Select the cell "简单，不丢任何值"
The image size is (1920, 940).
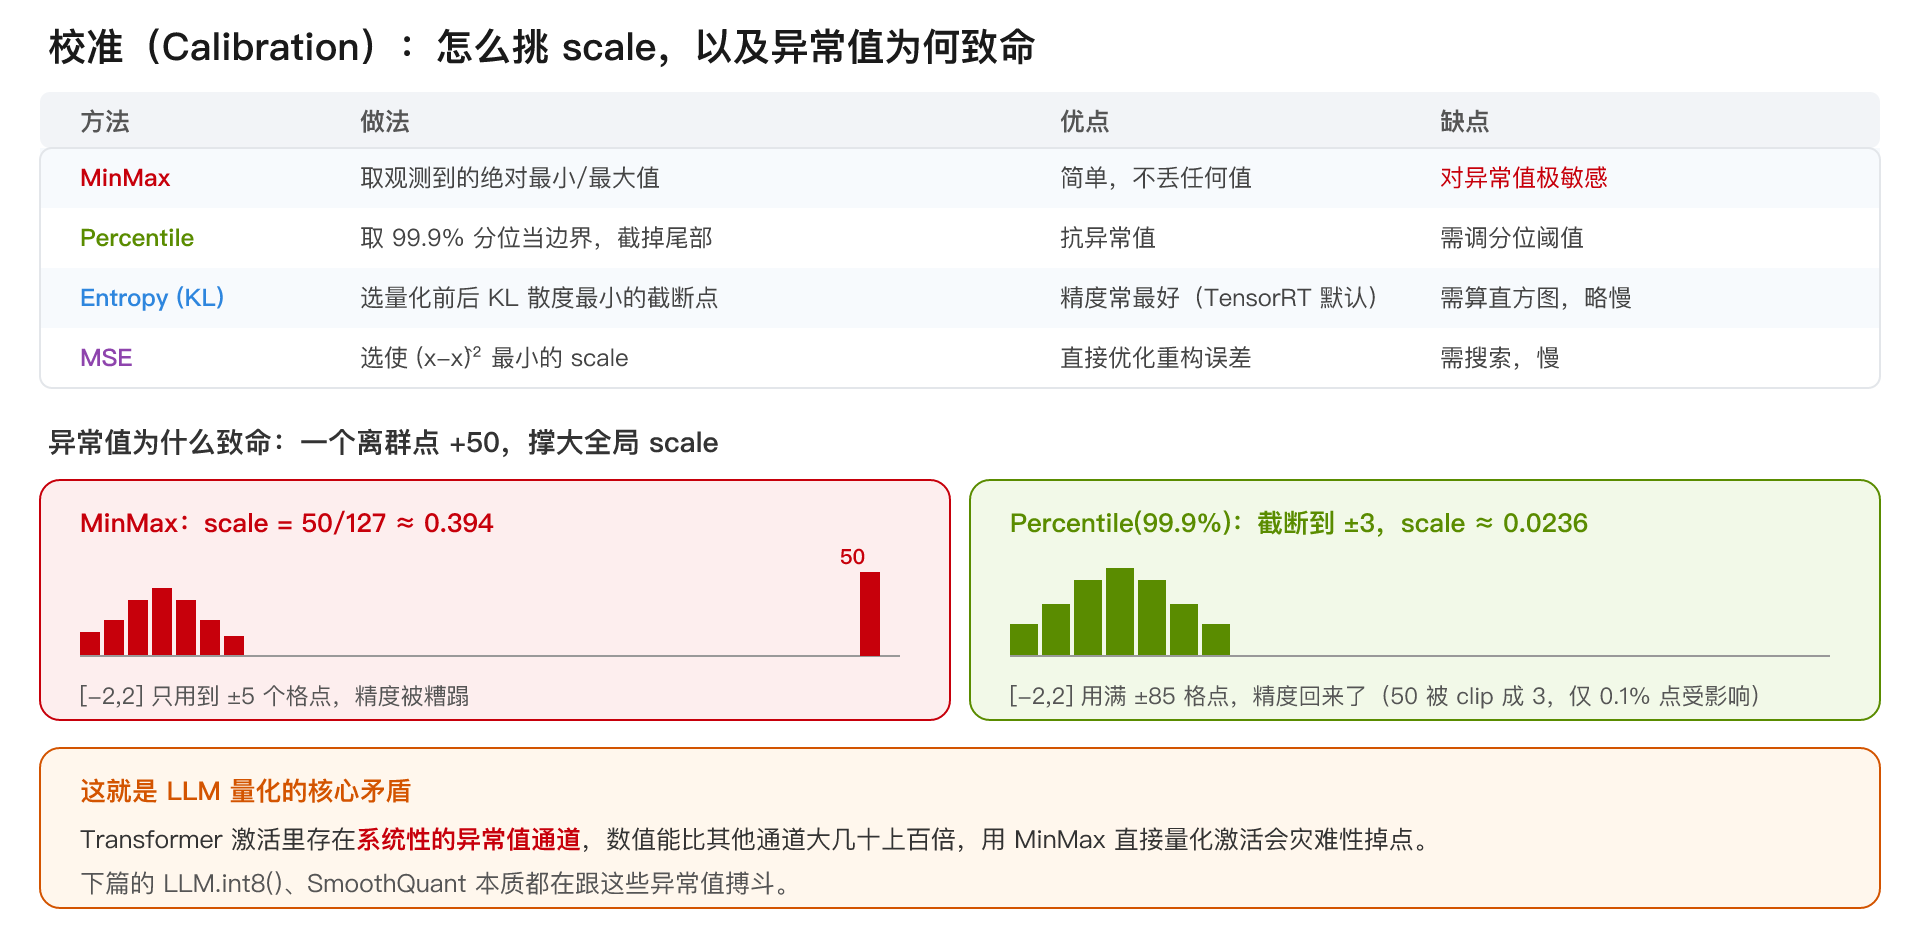1156,178
